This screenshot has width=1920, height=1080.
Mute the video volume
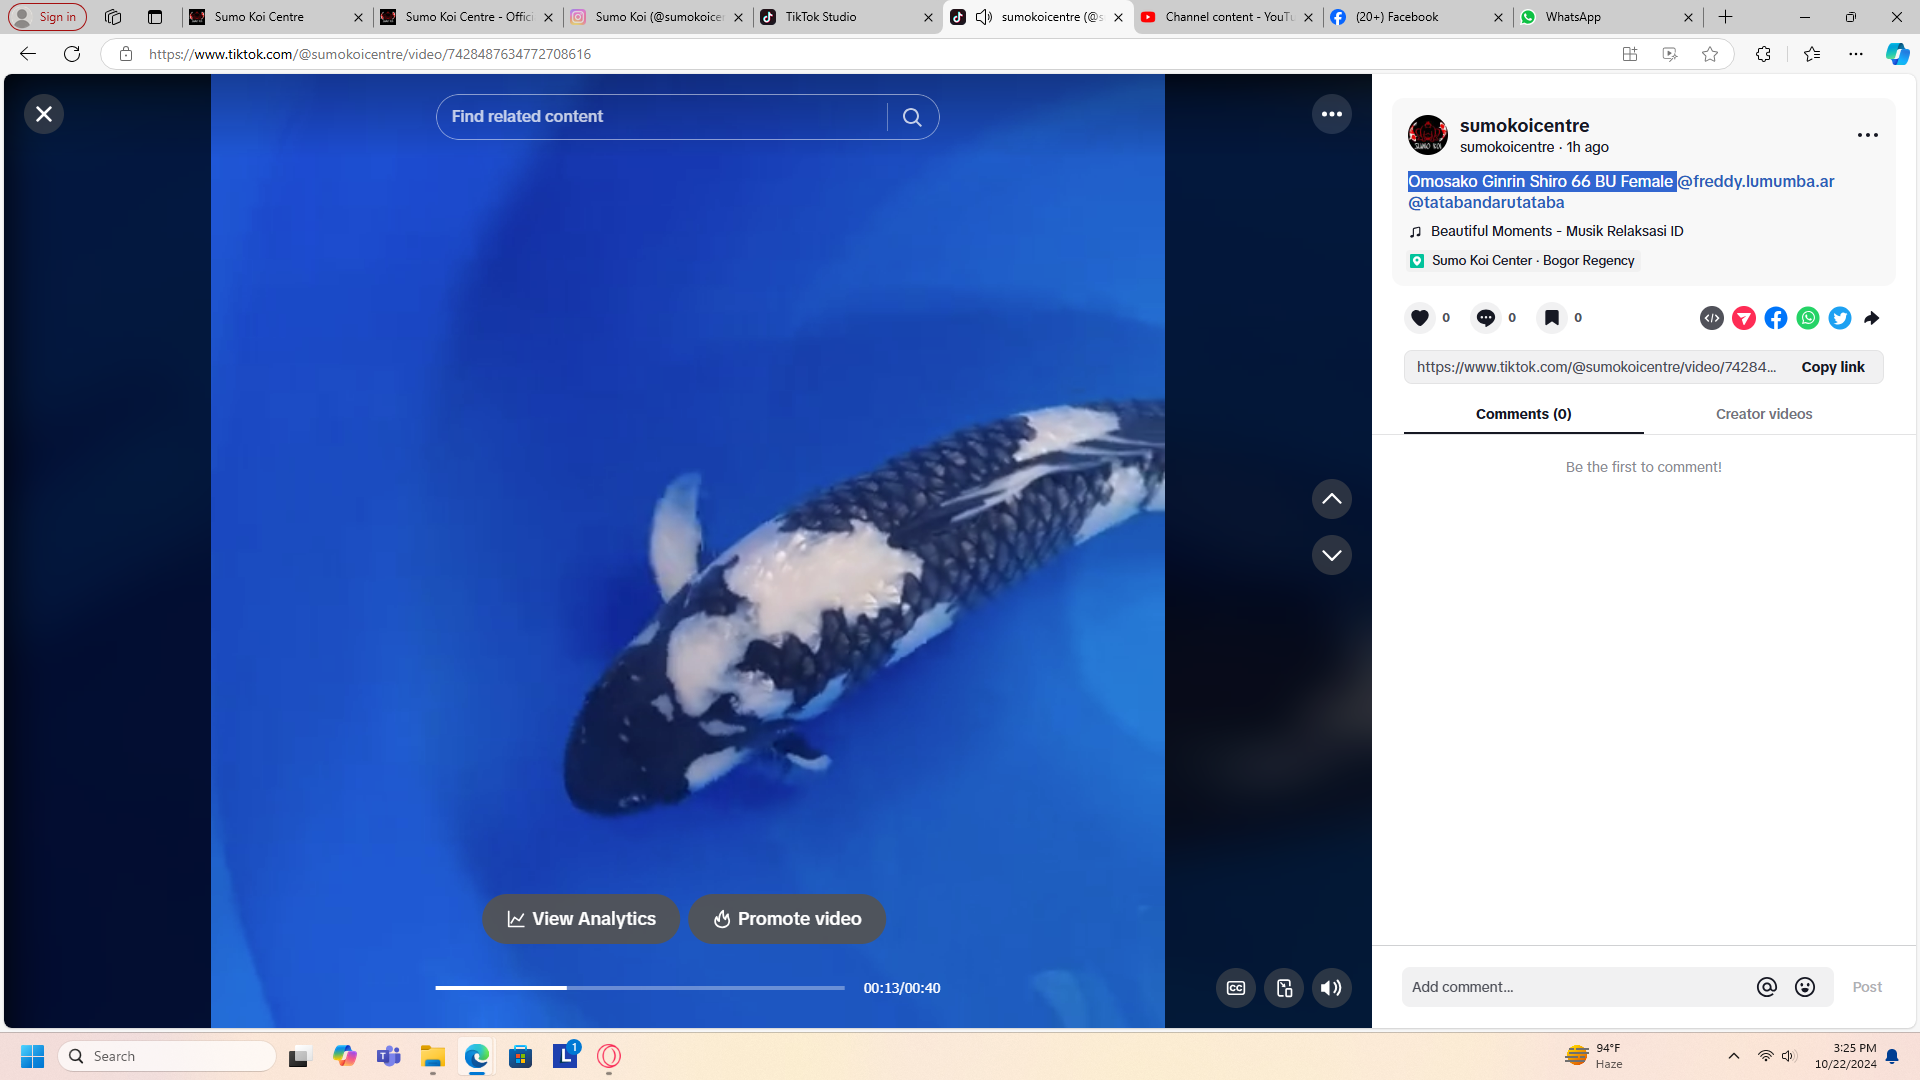pos(1331,988)
